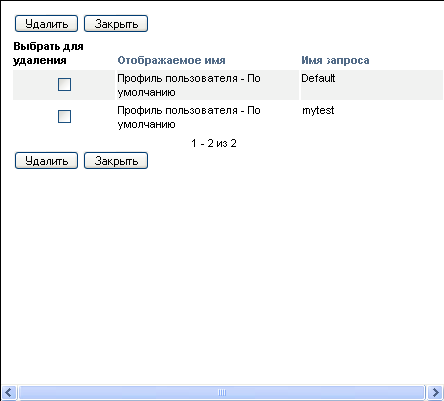
Task: Click the horizontal scrollbar thumb
Action: tap(222, 392)
